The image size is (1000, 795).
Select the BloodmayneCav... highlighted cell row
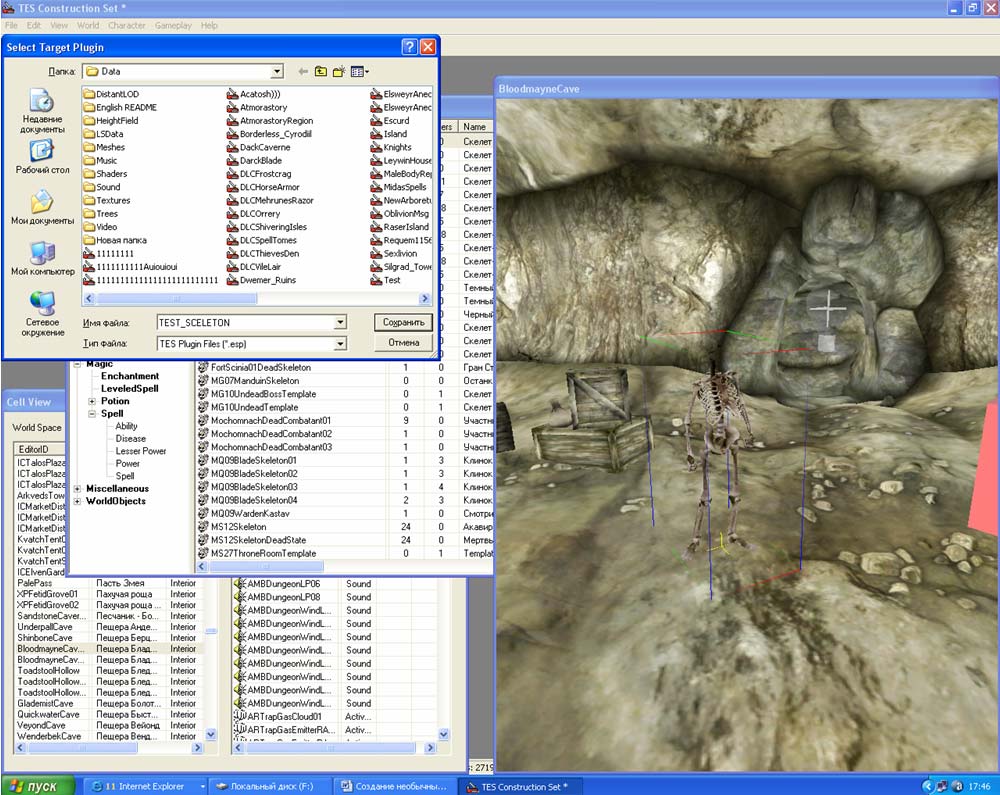pyautogui.click(x=108, y=648)
